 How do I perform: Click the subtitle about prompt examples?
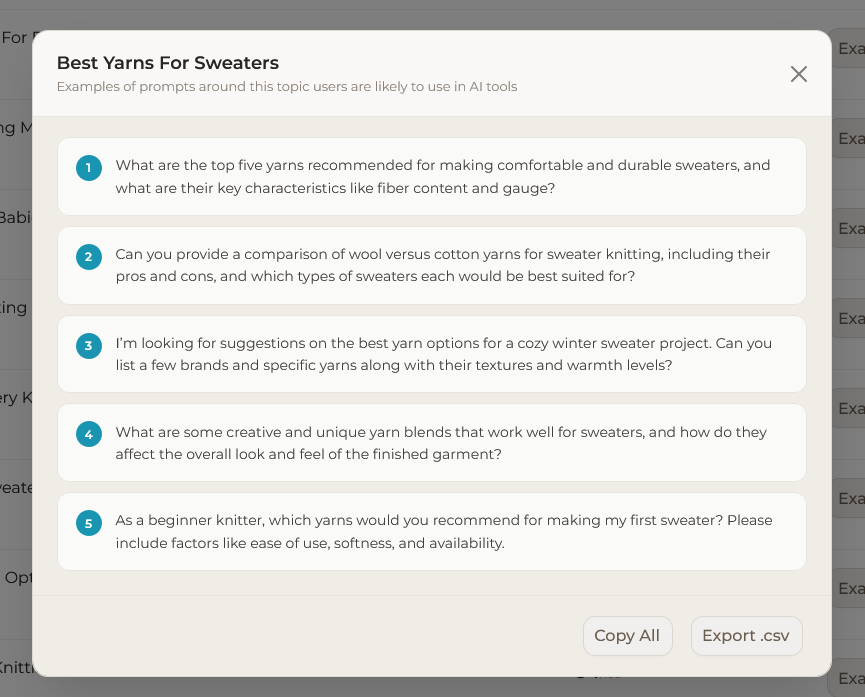286,87
